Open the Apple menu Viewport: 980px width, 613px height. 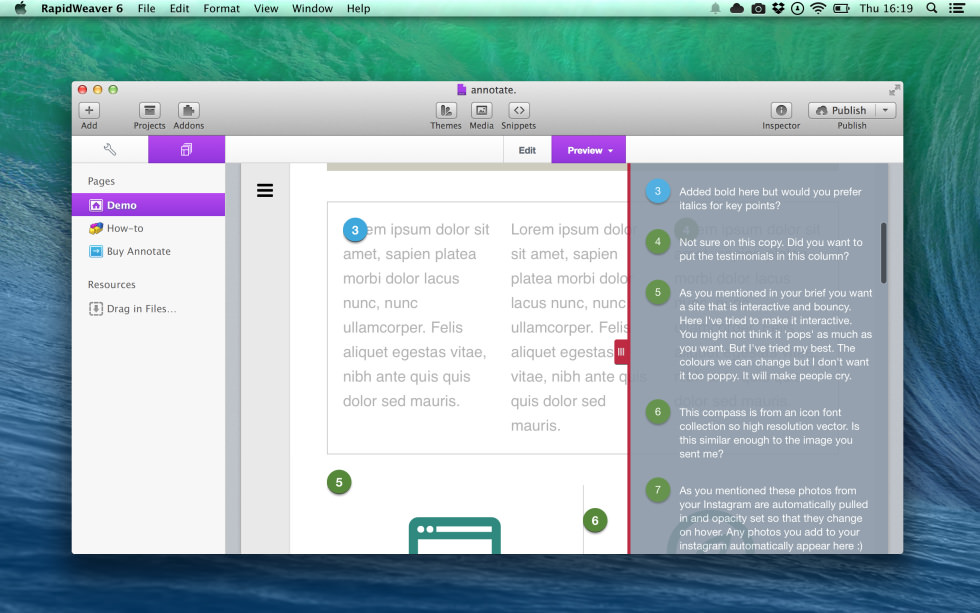[x=21, y=8]
